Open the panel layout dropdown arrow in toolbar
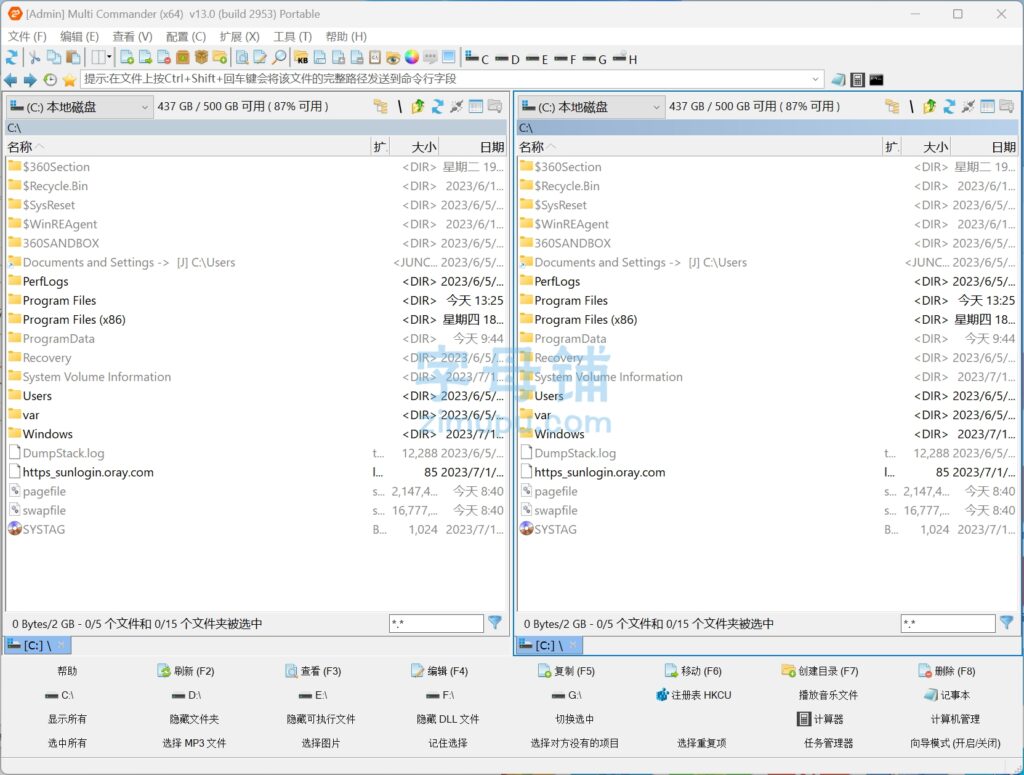This screenshot has width=1024, height=775. click(x=109, y=57)
